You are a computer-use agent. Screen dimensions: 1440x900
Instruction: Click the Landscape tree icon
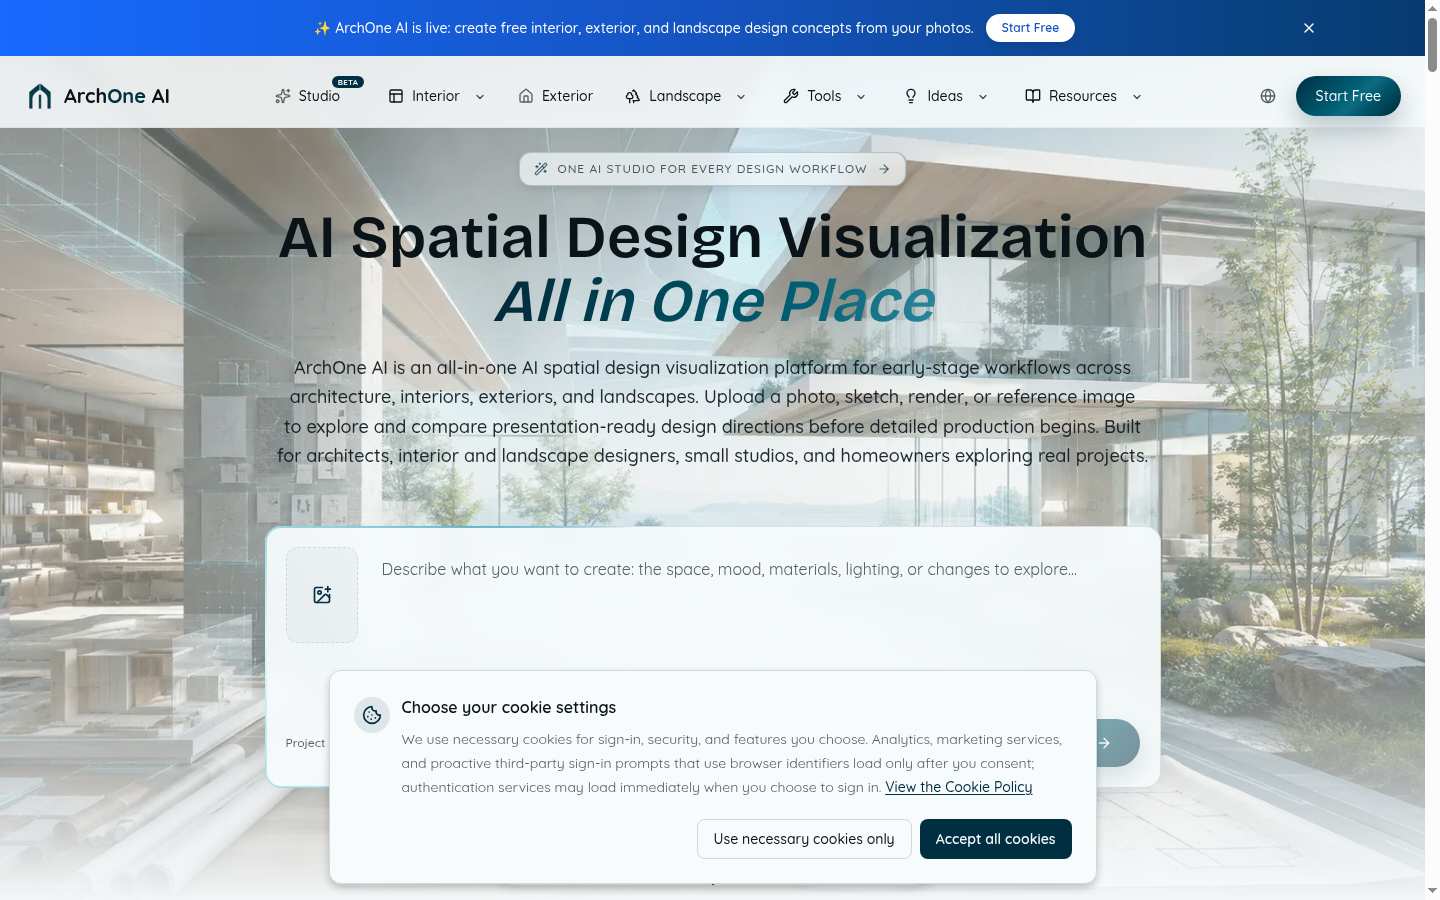(633, 96)
